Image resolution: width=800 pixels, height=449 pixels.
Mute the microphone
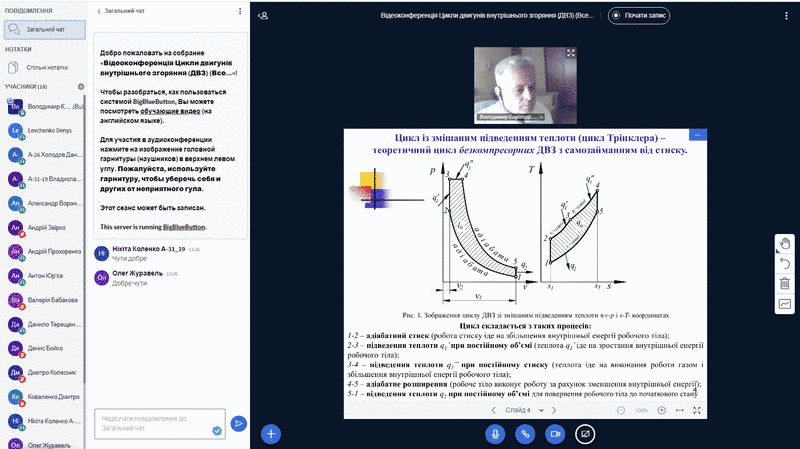pyautogui.click(x=495, y=434)
